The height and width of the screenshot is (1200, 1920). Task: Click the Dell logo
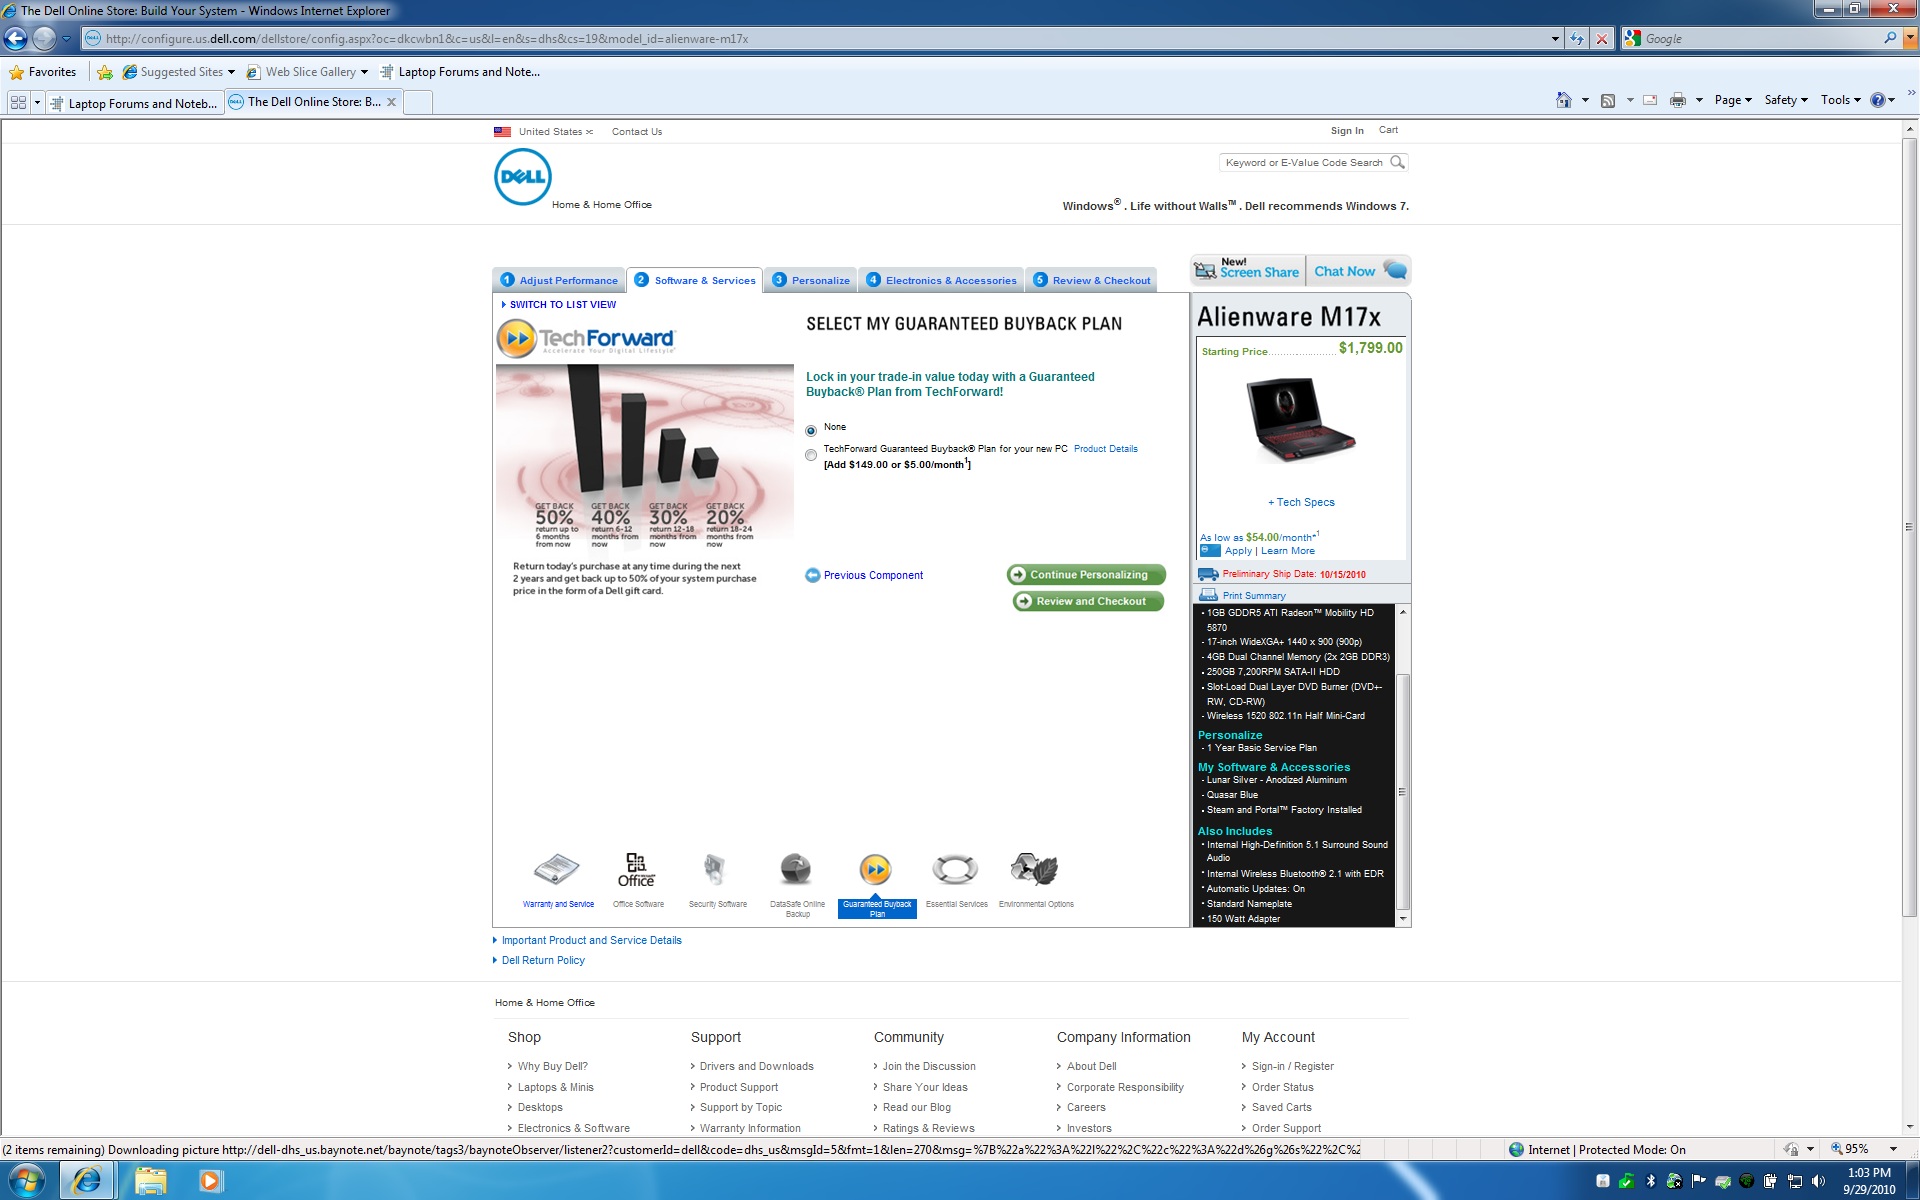pyautogui.click(x=522, y=177)
